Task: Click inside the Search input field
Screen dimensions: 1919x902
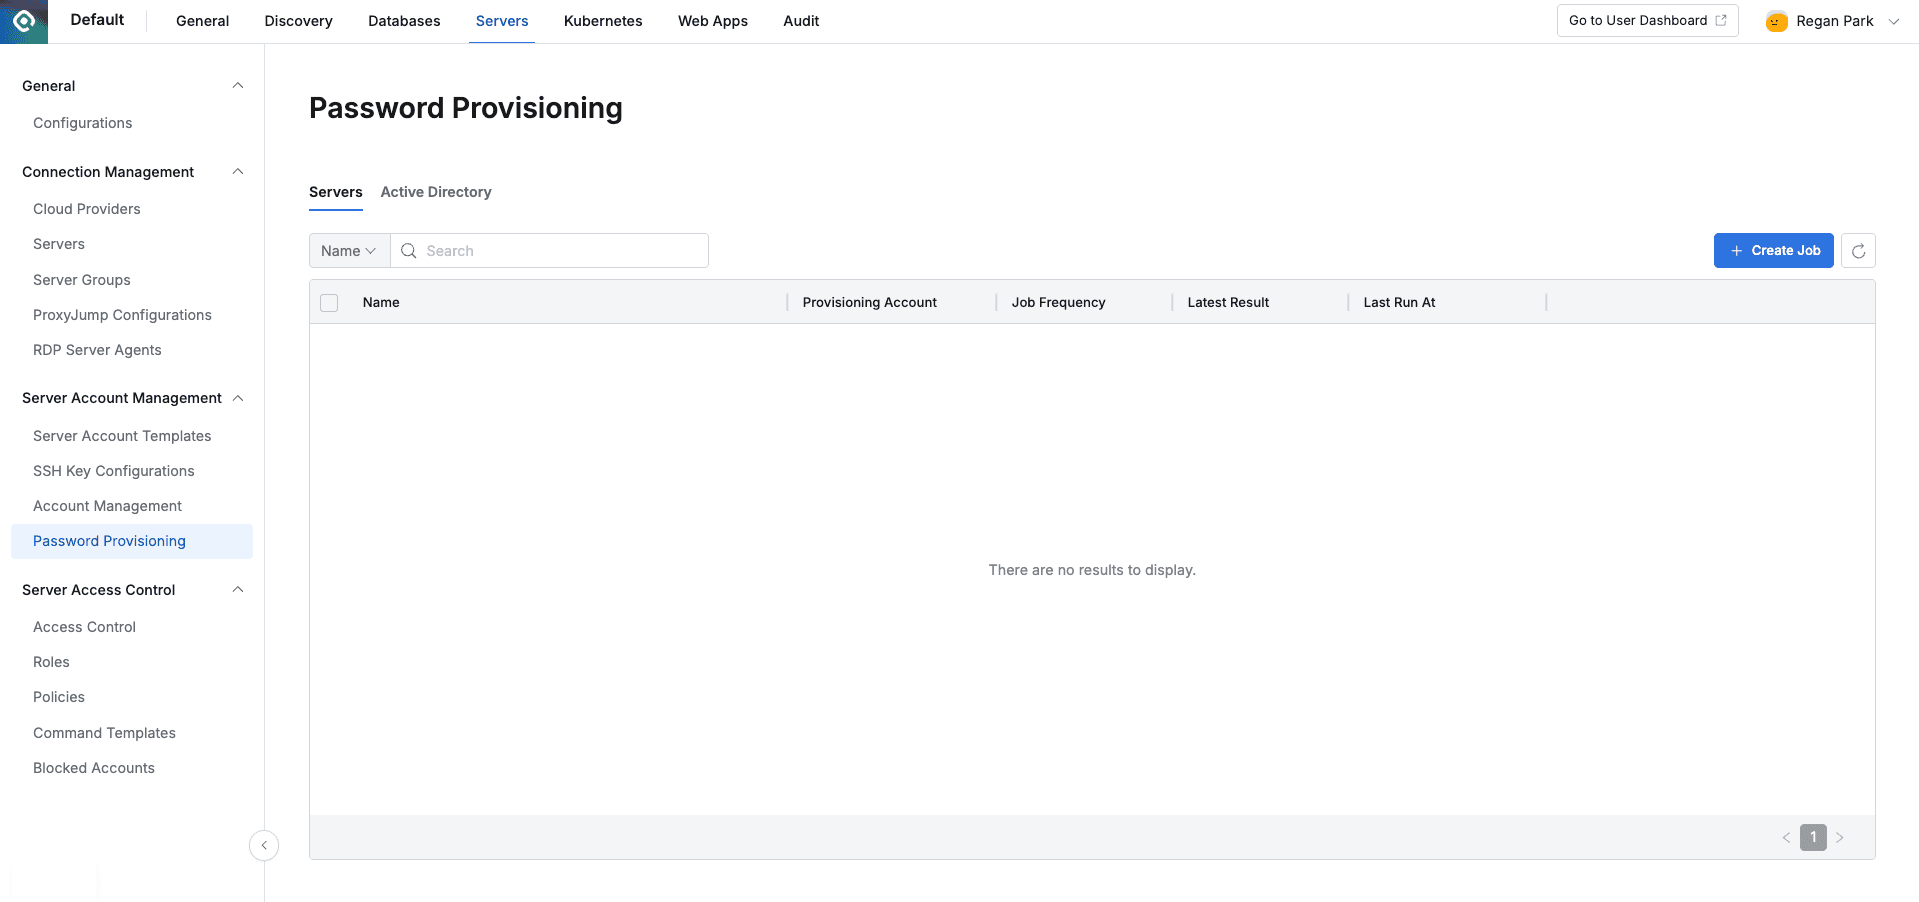Action: 550,250
